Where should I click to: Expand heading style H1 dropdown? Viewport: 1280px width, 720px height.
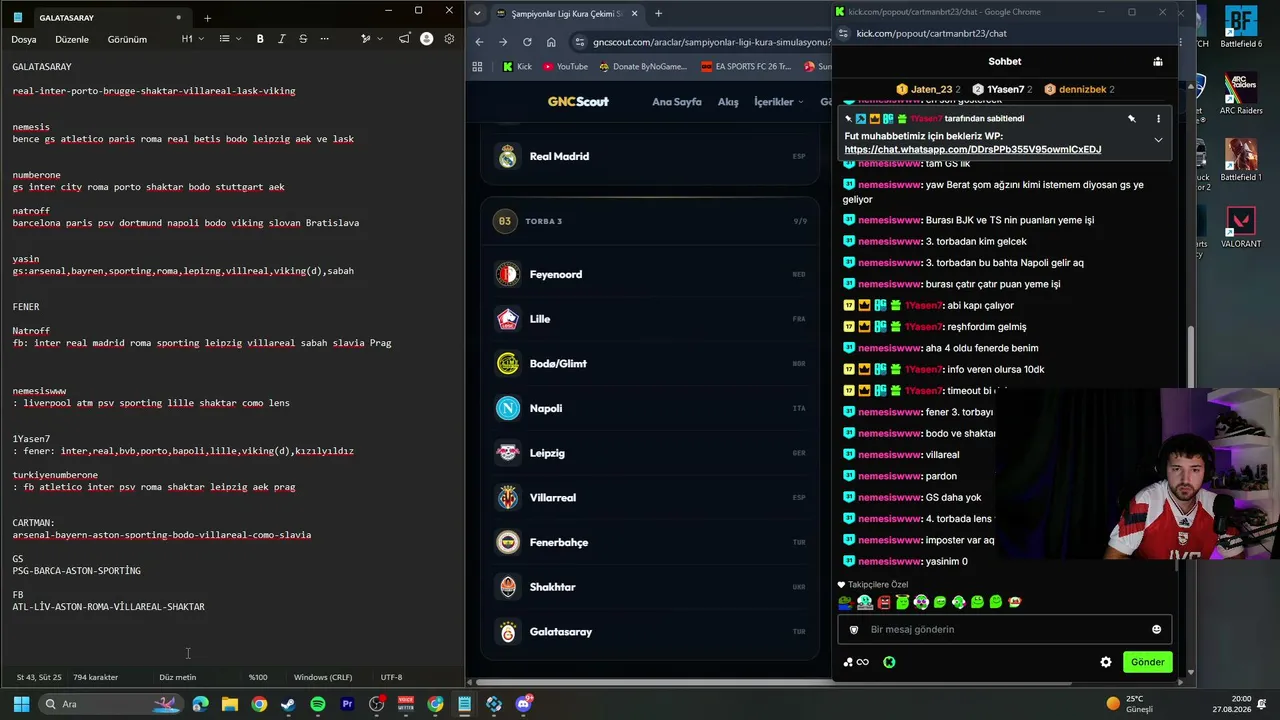[x=192, y=39]
